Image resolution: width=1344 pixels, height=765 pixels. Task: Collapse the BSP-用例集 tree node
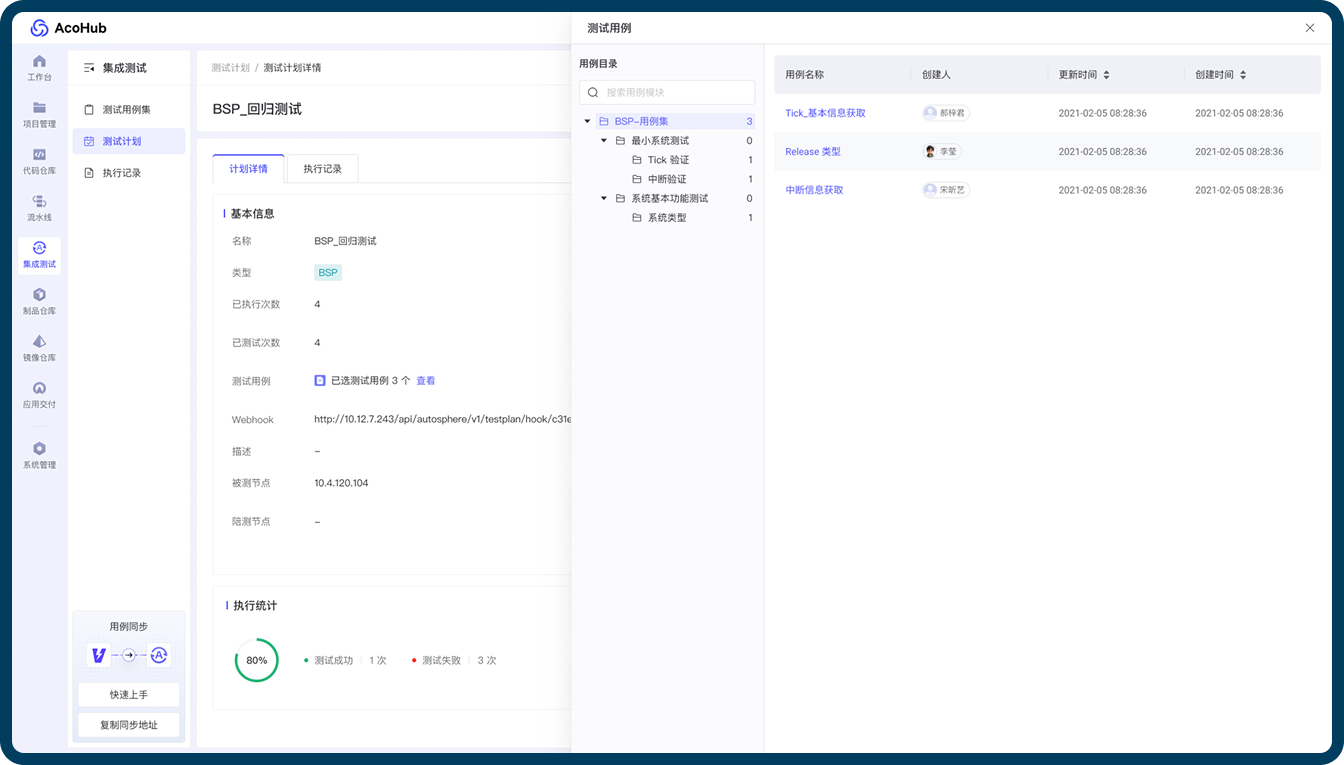point(587,121)
